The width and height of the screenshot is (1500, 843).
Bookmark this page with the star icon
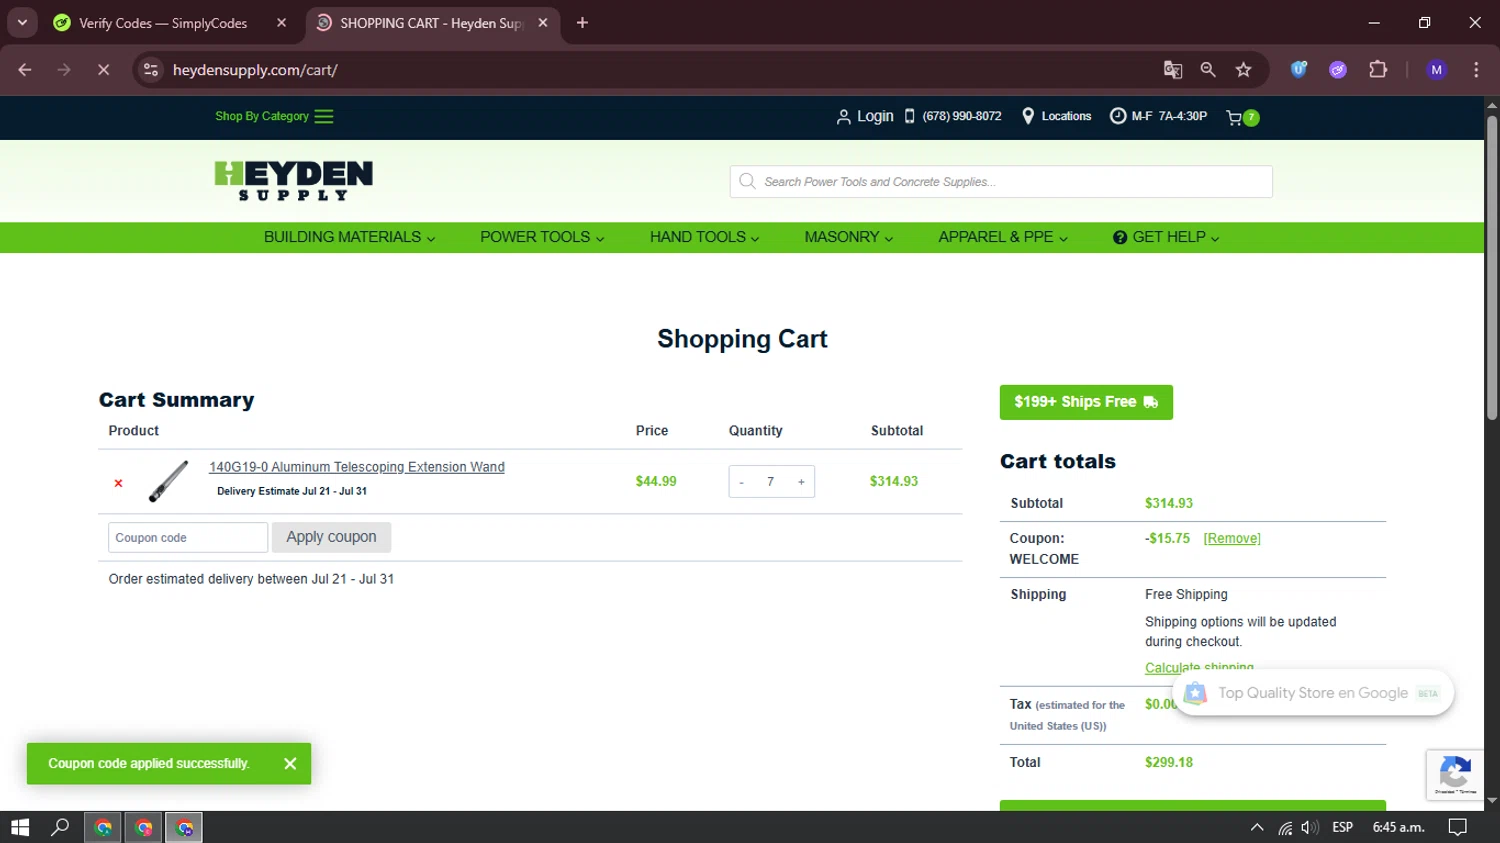[1243, 70]
